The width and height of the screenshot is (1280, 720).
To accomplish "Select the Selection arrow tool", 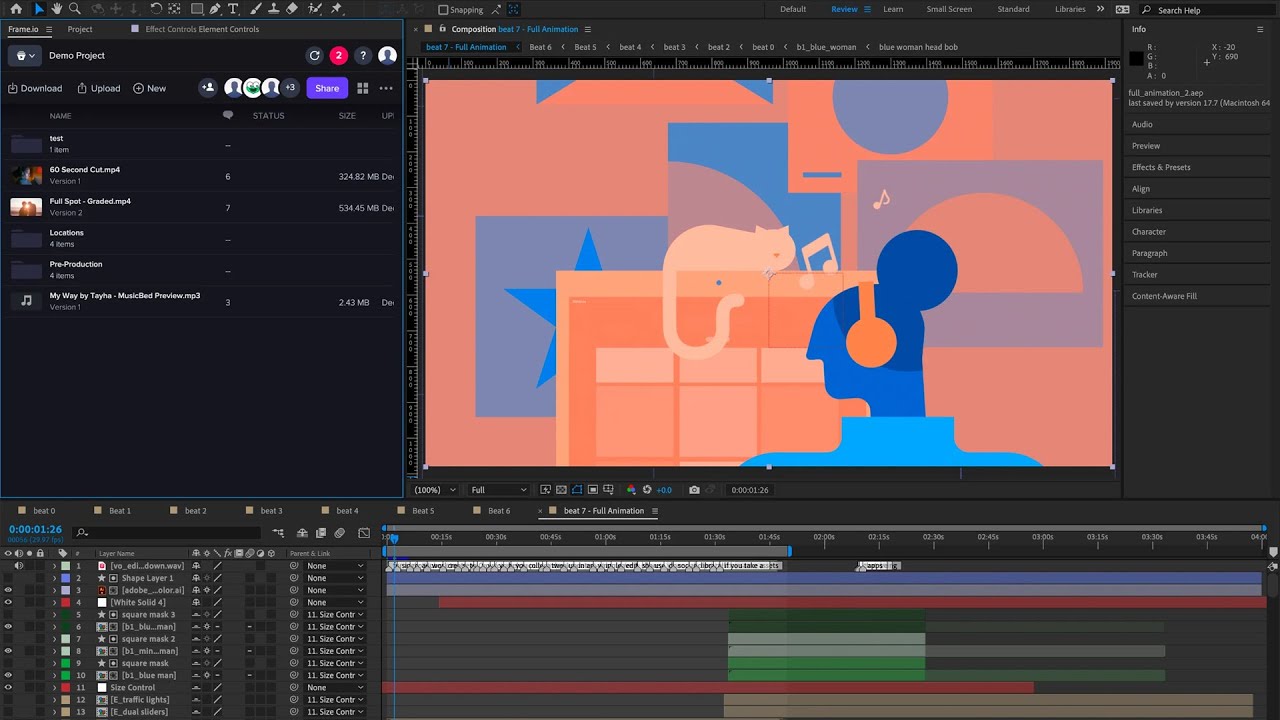I will [x=40, y=9].
